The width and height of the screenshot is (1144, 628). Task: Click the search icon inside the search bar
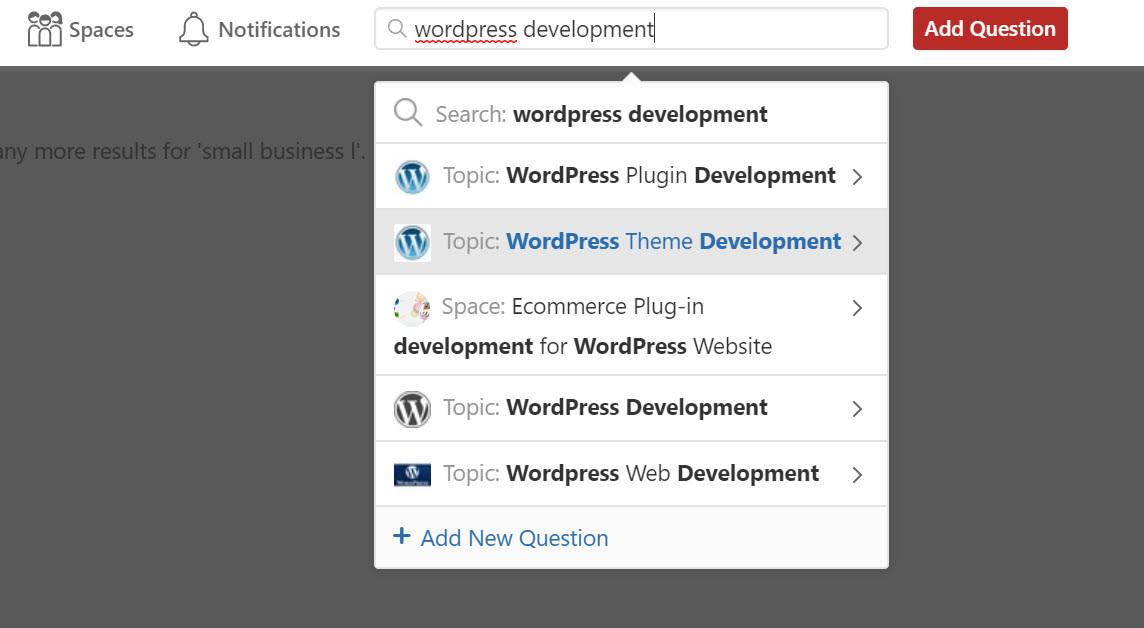(398, 29)
